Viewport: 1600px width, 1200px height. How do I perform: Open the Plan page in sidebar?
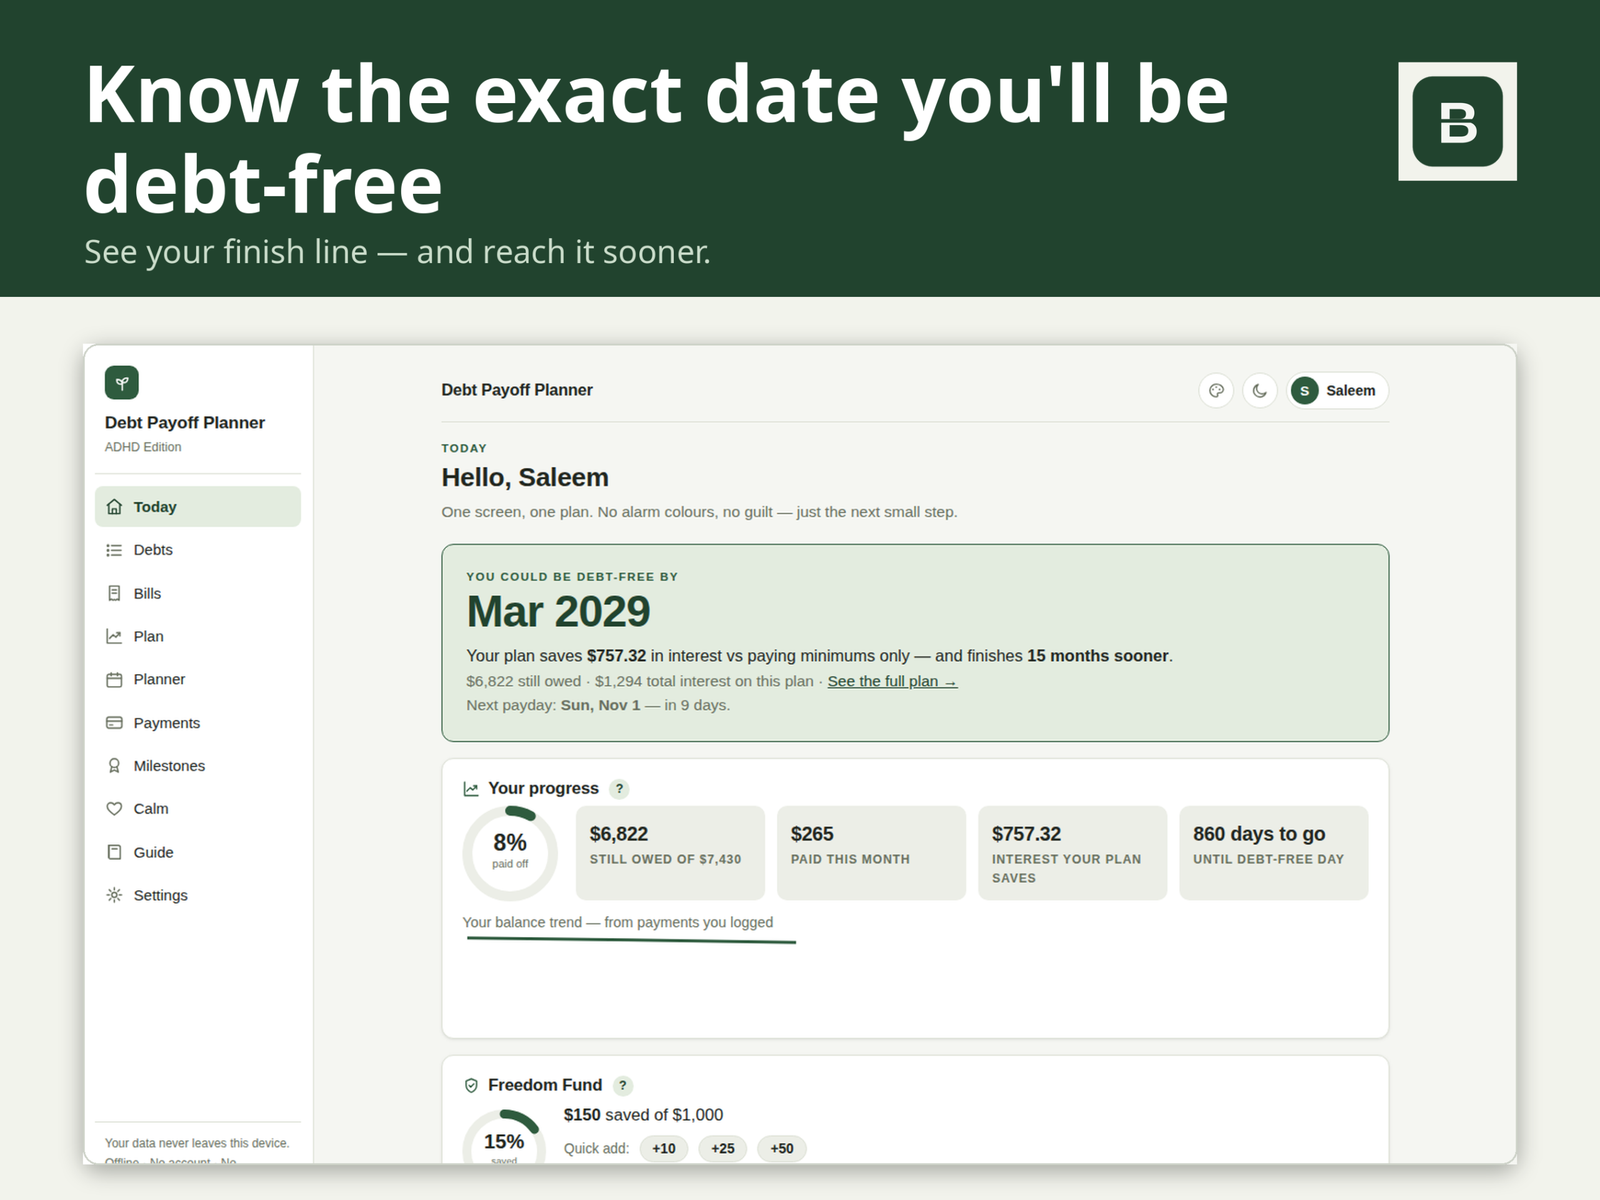[x=198, y=636]
